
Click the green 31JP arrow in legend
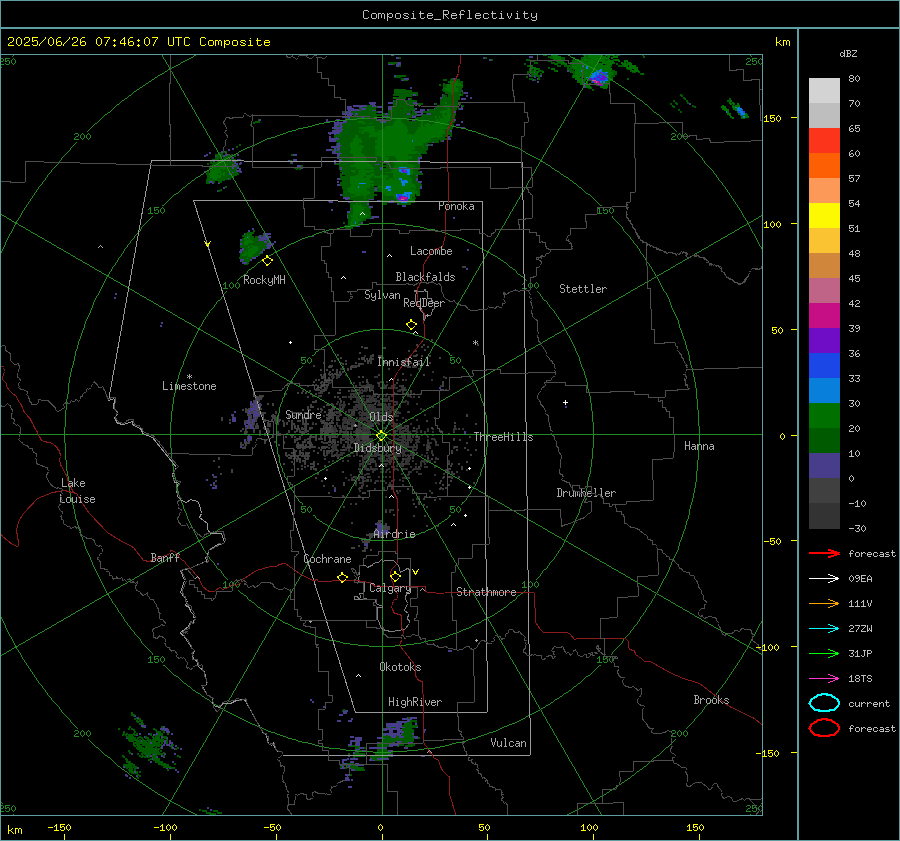tap(824, 653)
